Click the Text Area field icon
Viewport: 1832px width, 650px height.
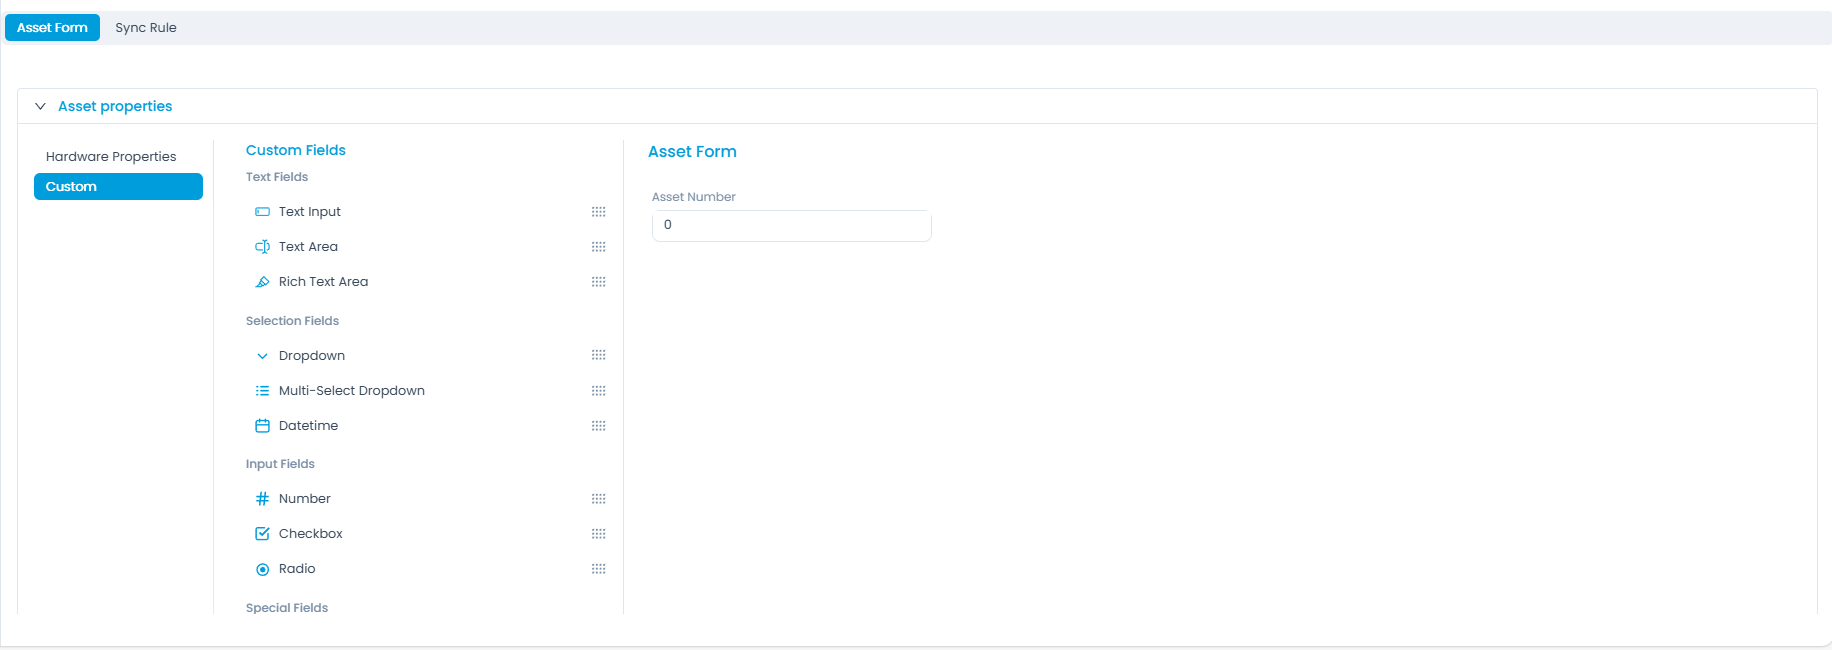262,247
